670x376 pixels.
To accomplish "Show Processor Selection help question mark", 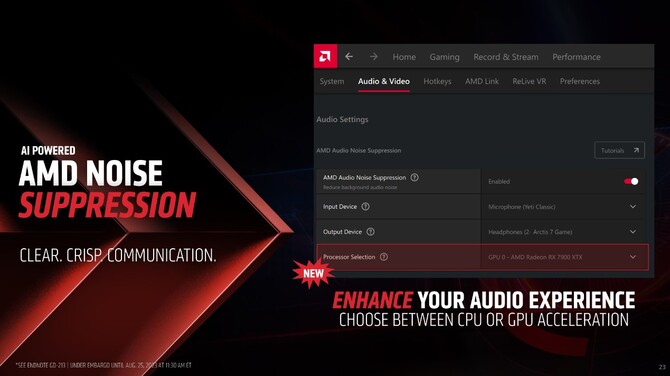I will tap(384, 257).
